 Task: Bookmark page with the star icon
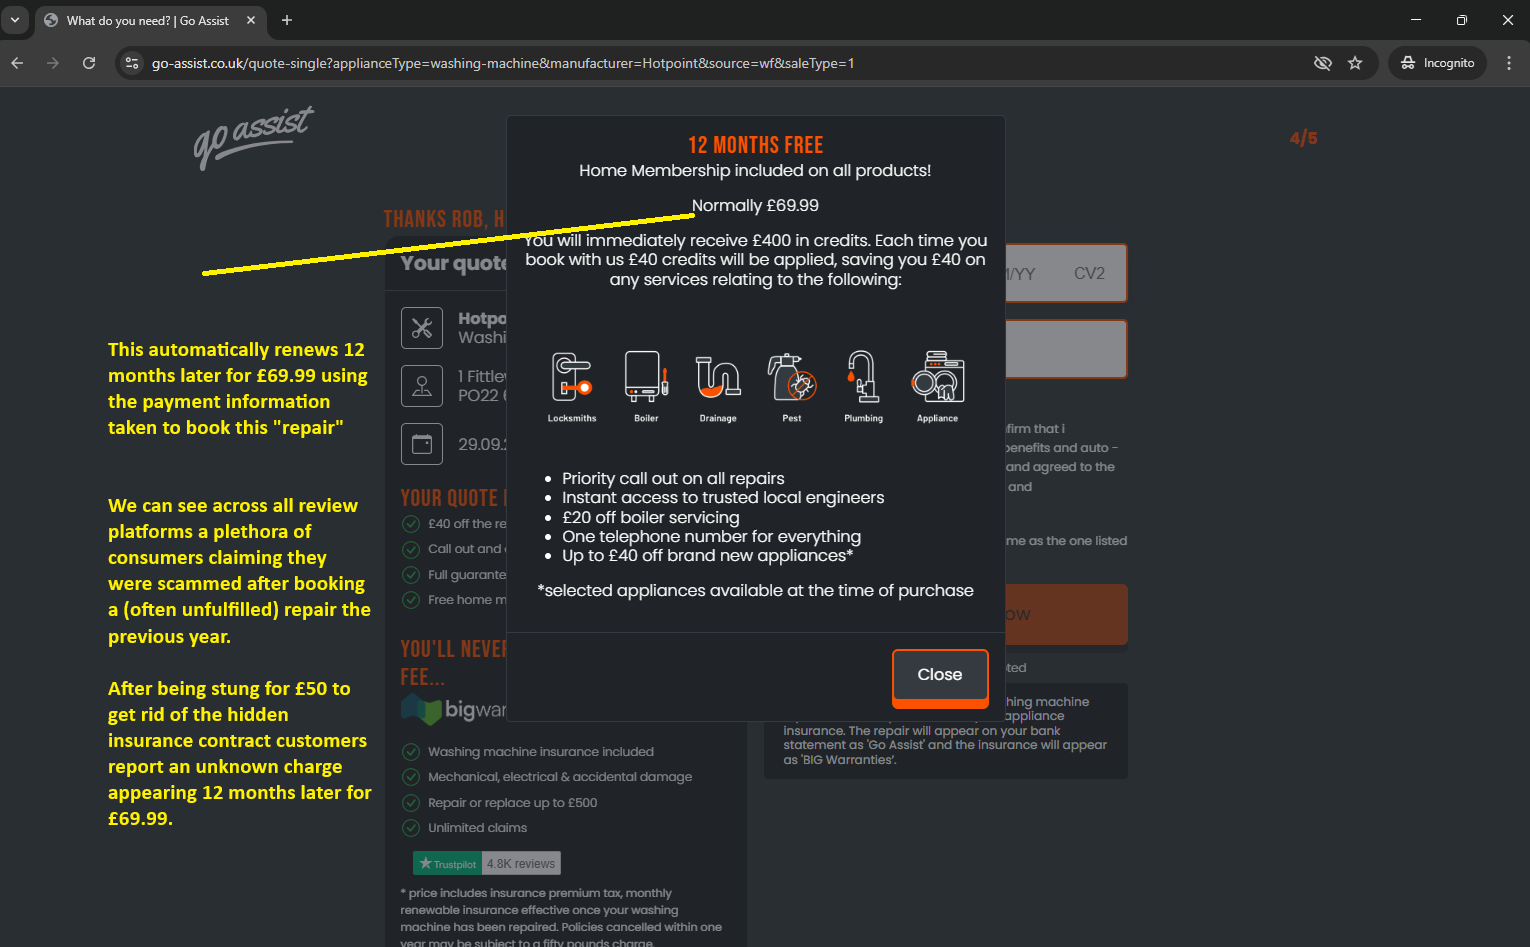click(1355, 63)
